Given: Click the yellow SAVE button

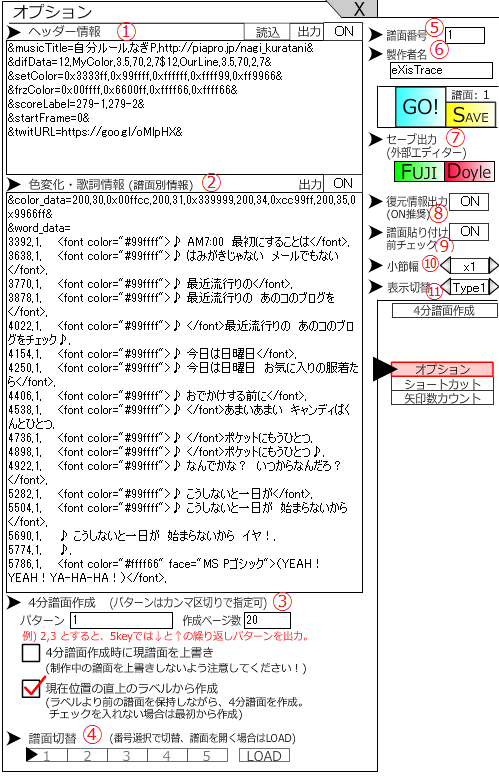Looking at the screenshot, I should [x=470, y=115].
